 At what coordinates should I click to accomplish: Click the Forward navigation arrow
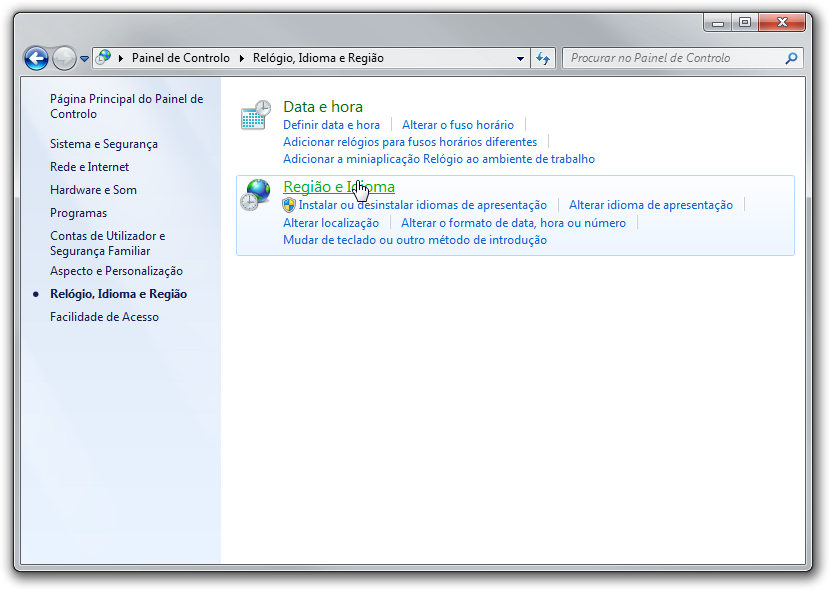coord(64,58)
